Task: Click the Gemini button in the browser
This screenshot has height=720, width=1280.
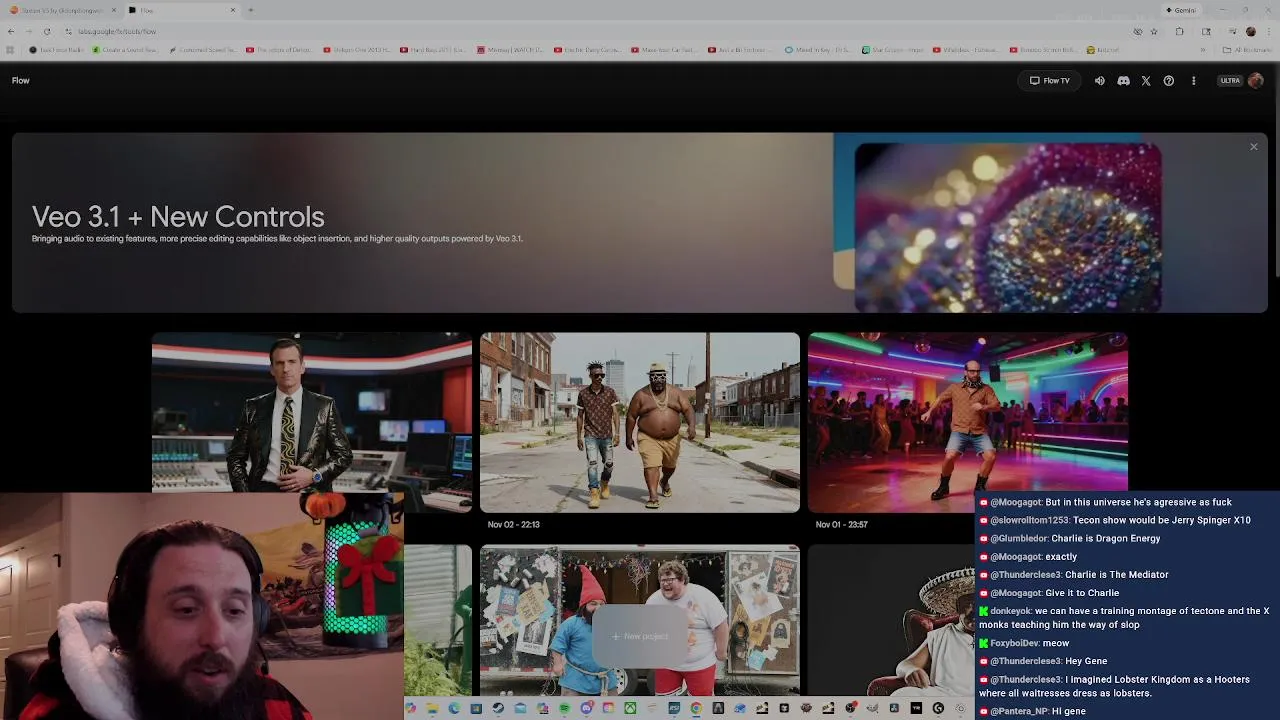Action: (1181, 10)
